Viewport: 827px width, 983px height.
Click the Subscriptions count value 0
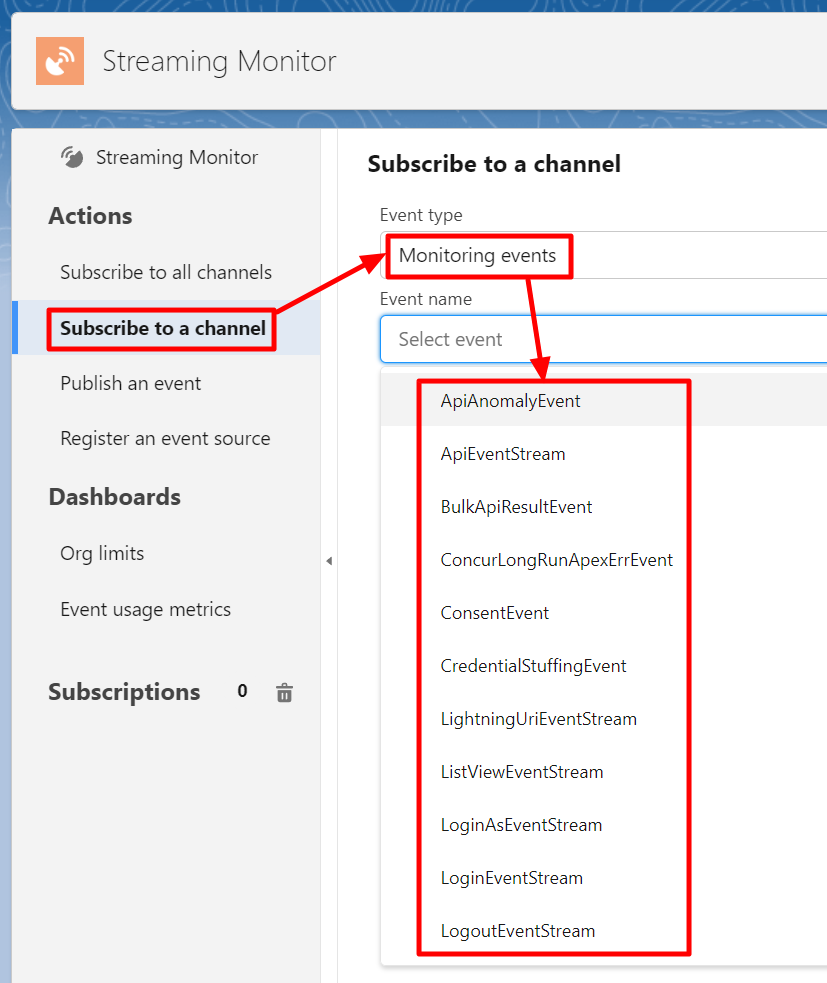(x=242, y=691)
